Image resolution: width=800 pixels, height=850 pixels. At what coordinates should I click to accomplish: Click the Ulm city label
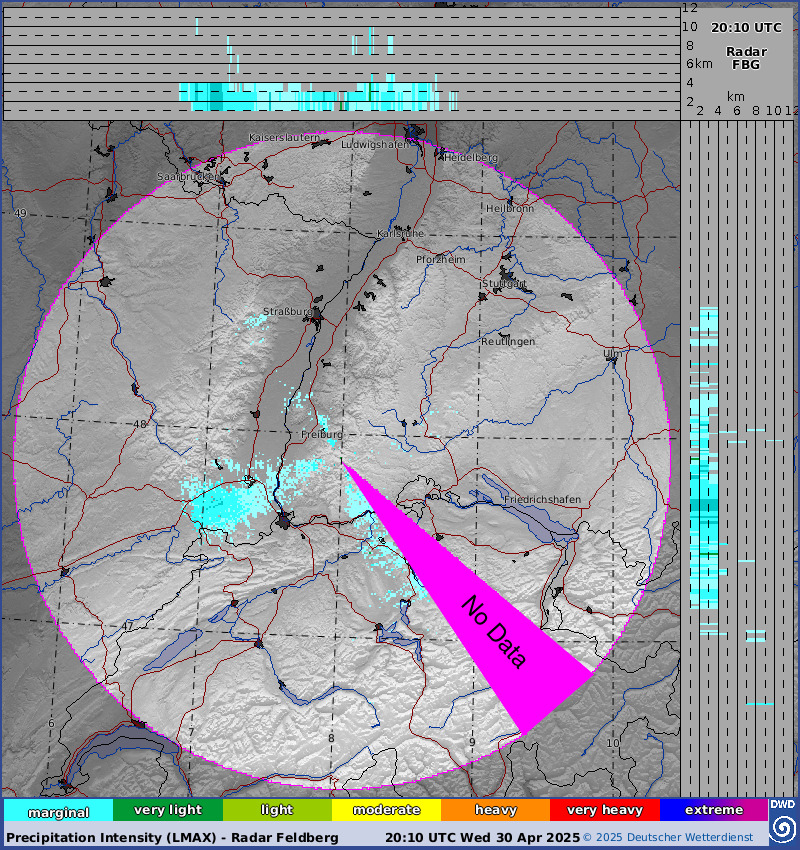tap(613, 353)
